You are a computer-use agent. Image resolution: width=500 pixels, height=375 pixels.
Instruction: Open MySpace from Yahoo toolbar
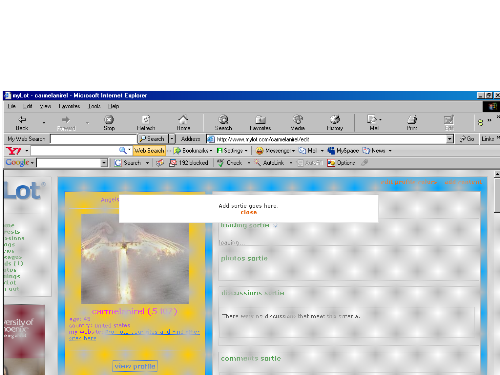point(343,151)
